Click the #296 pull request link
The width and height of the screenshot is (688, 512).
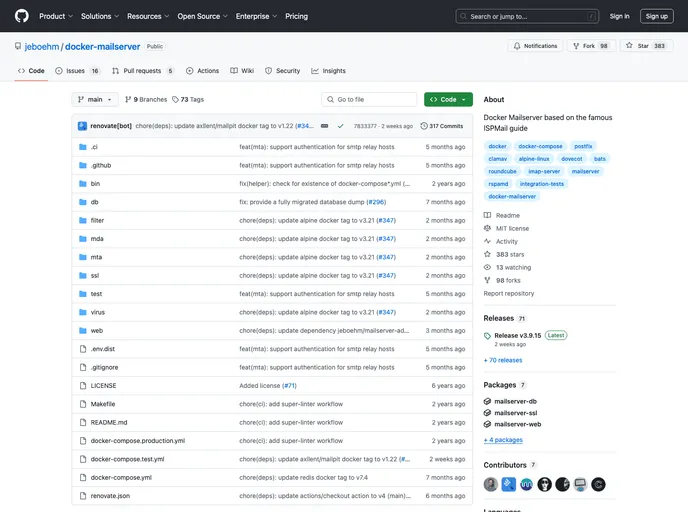(376, 202)
